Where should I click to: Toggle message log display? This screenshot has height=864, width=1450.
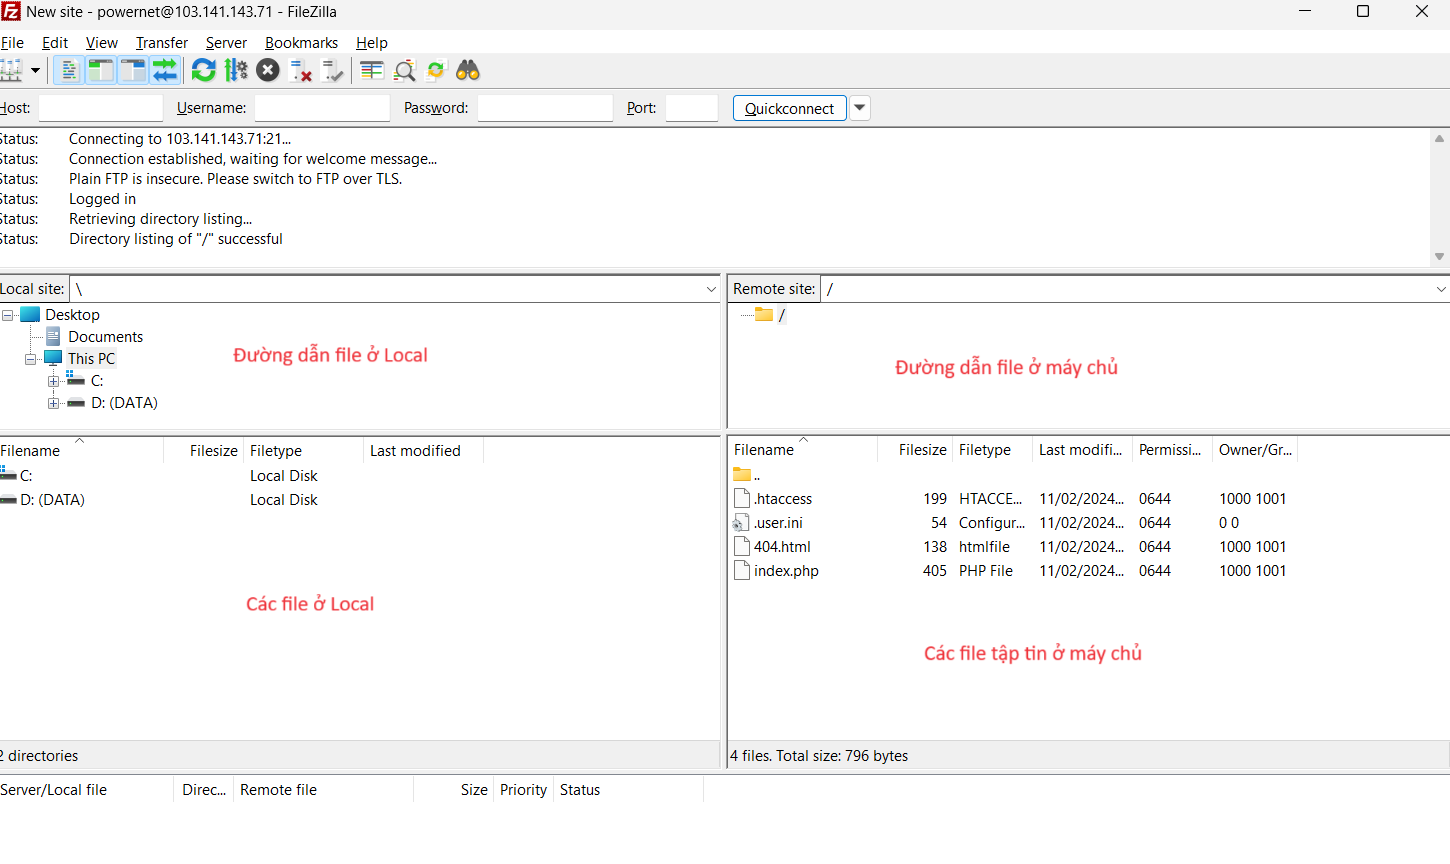point(68,70)
